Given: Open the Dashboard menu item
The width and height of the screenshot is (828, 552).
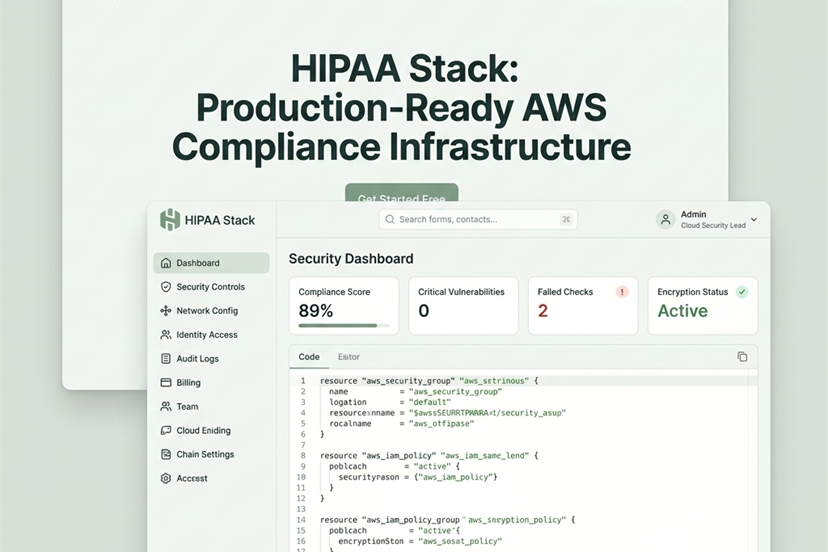Looking at the screenshot, I should [x=211, y=263].
